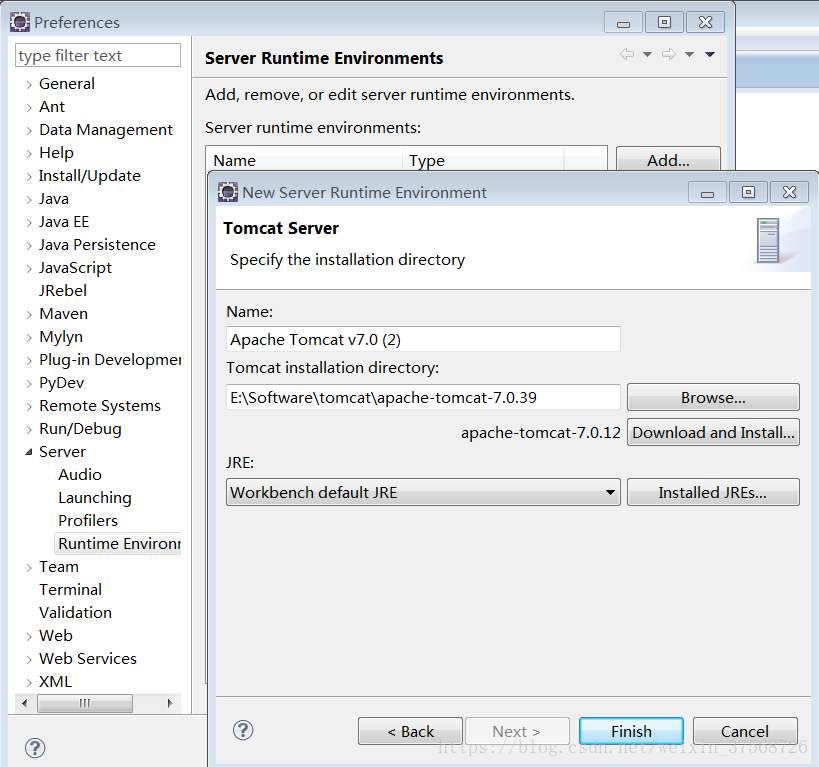Click Installed JREs... button
819x767 pixels.
tap(713, 492)
